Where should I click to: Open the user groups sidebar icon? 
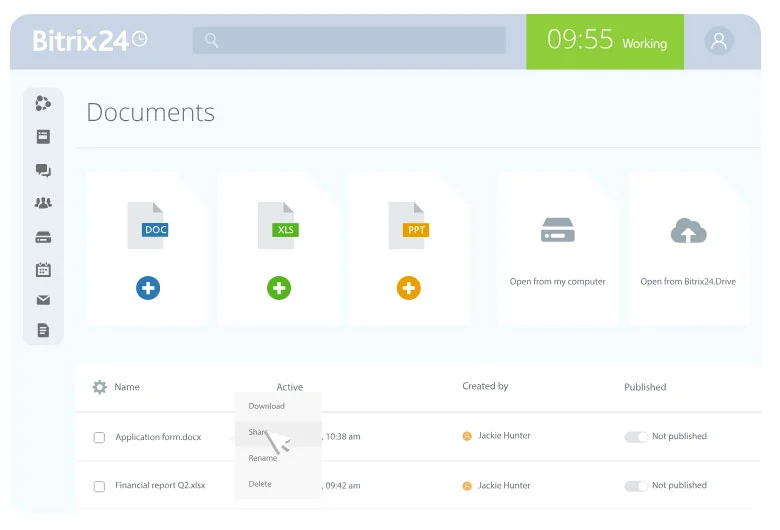pos(43,203)
